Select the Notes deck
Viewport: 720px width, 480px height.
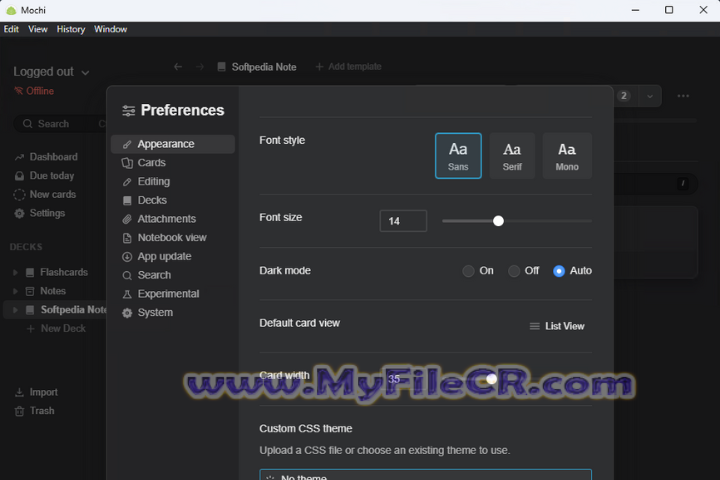tap(53, 291)
